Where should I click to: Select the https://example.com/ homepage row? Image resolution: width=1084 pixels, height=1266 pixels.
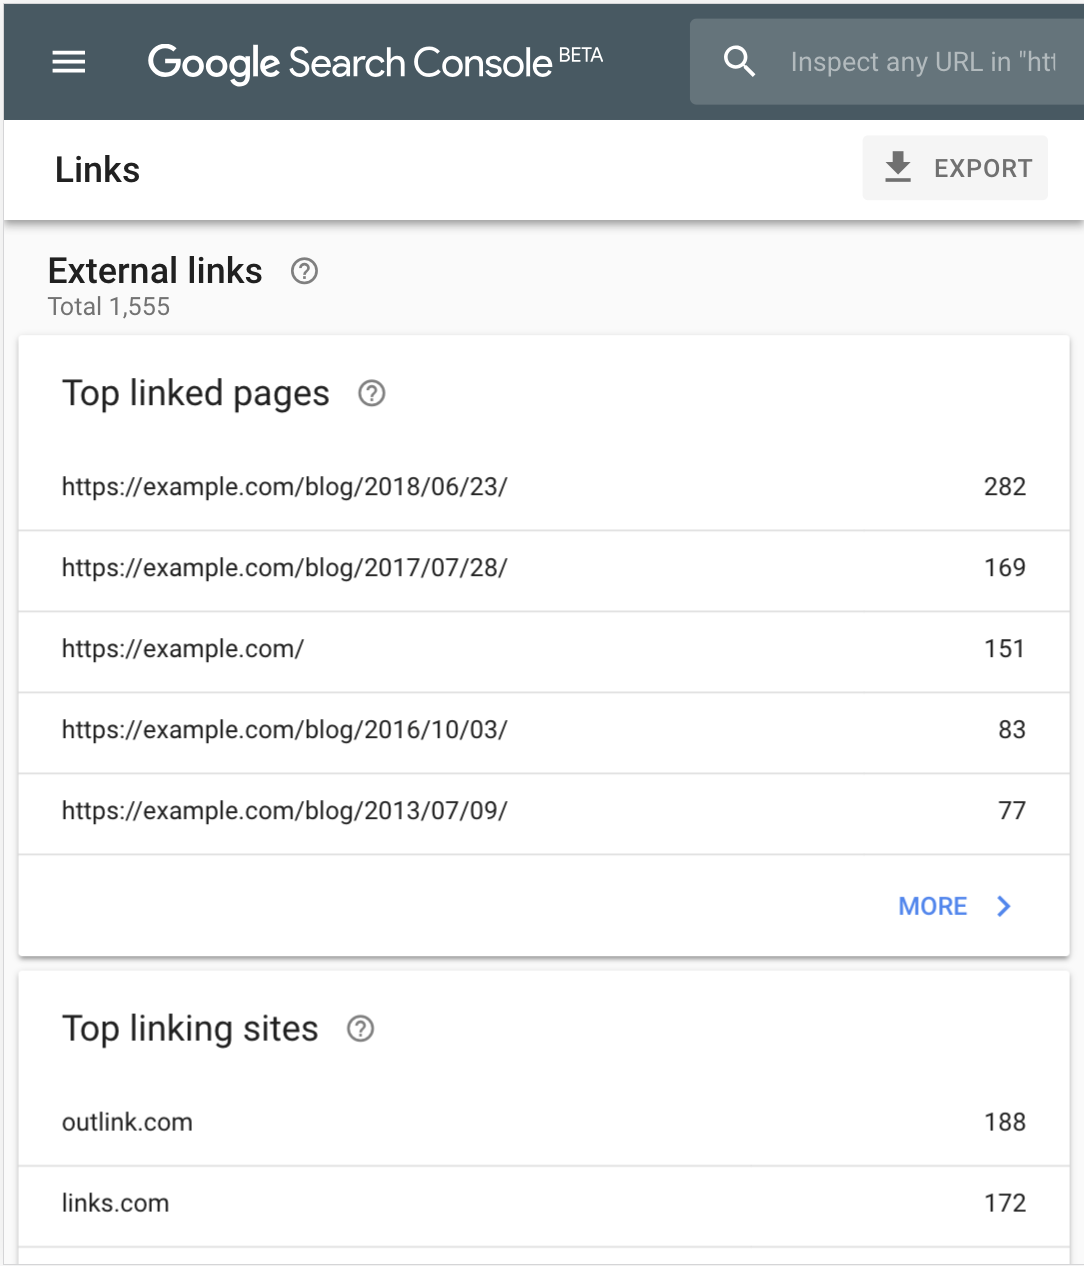pyautogui.click(x=540, y=649)
